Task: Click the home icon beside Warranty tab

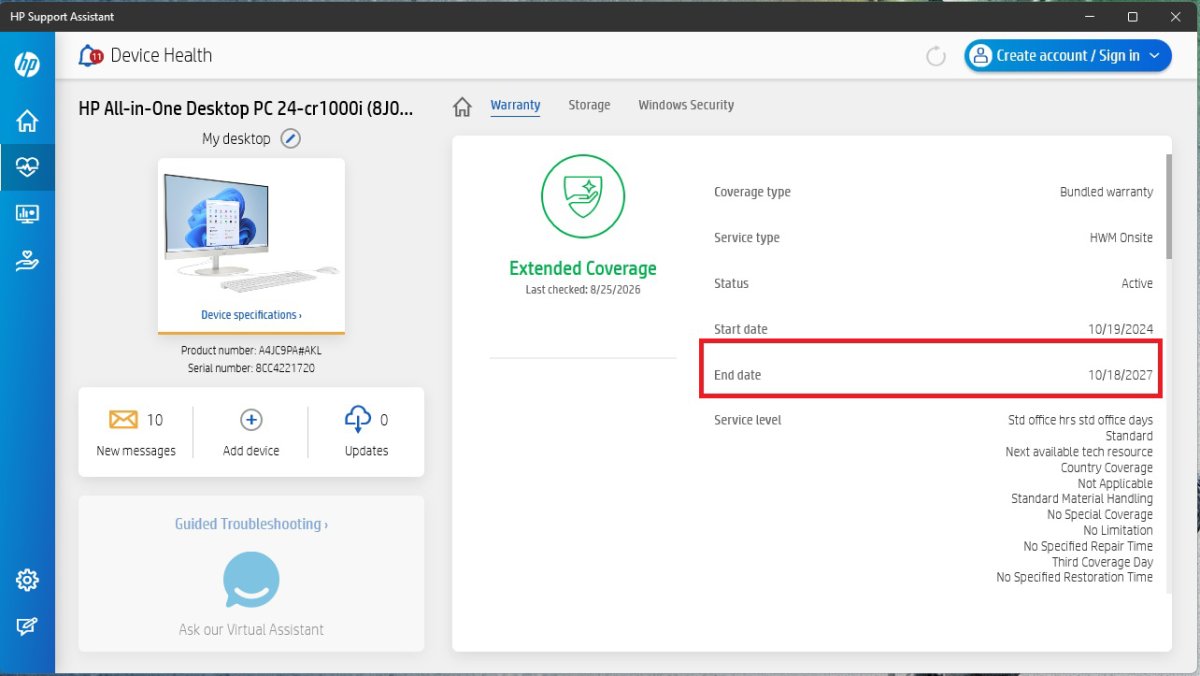Action: click(462, 106)
